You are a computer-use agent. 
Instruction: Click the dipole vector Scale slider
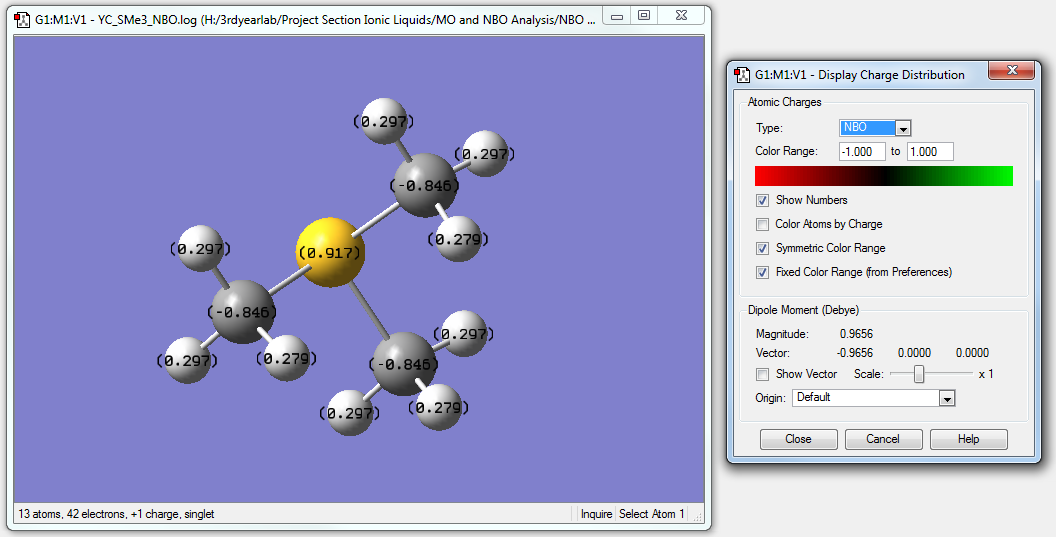918,374
